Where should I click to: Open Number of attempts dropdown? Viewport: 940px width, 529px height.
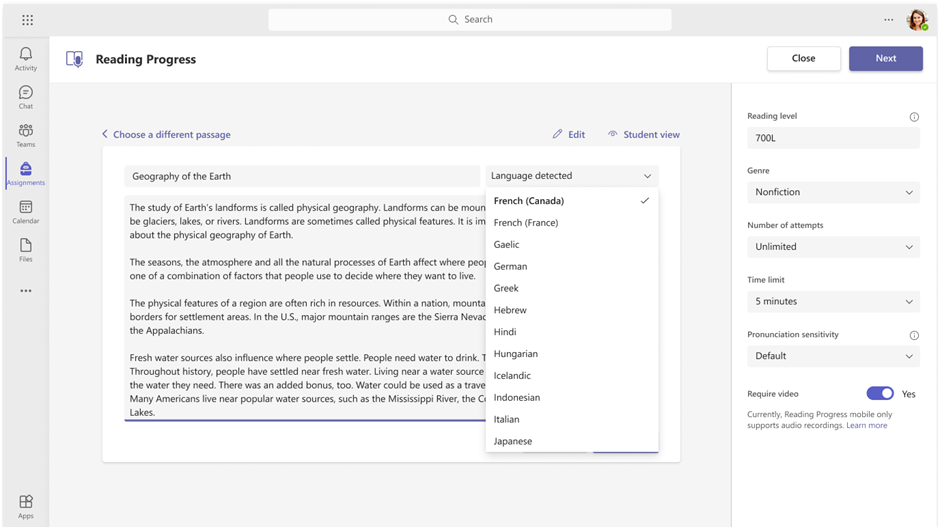pyautogui.click(x=833, y=247)
